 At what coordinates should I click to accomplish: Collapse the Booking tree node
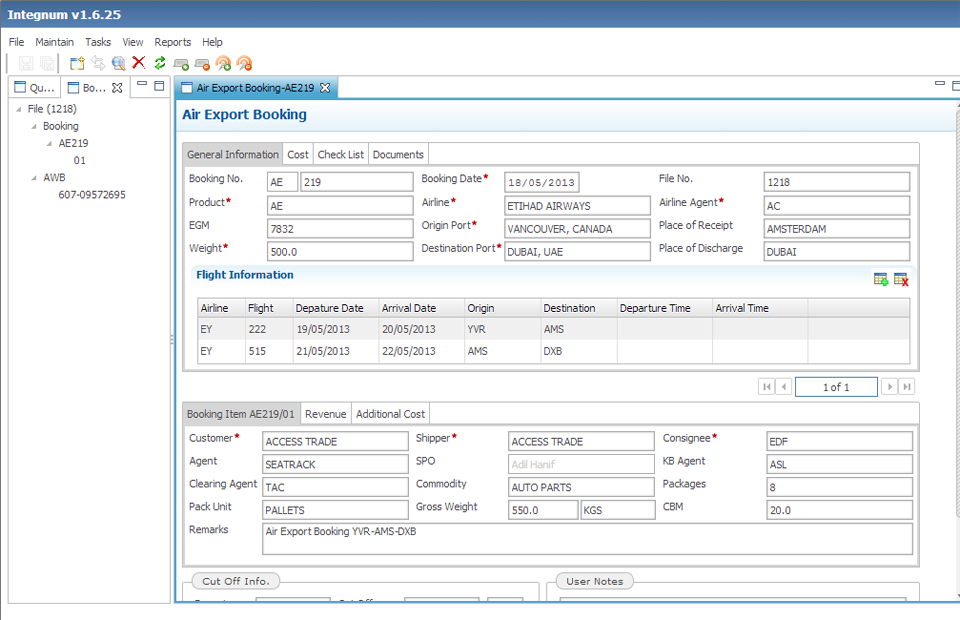click(x=34, y=127)
